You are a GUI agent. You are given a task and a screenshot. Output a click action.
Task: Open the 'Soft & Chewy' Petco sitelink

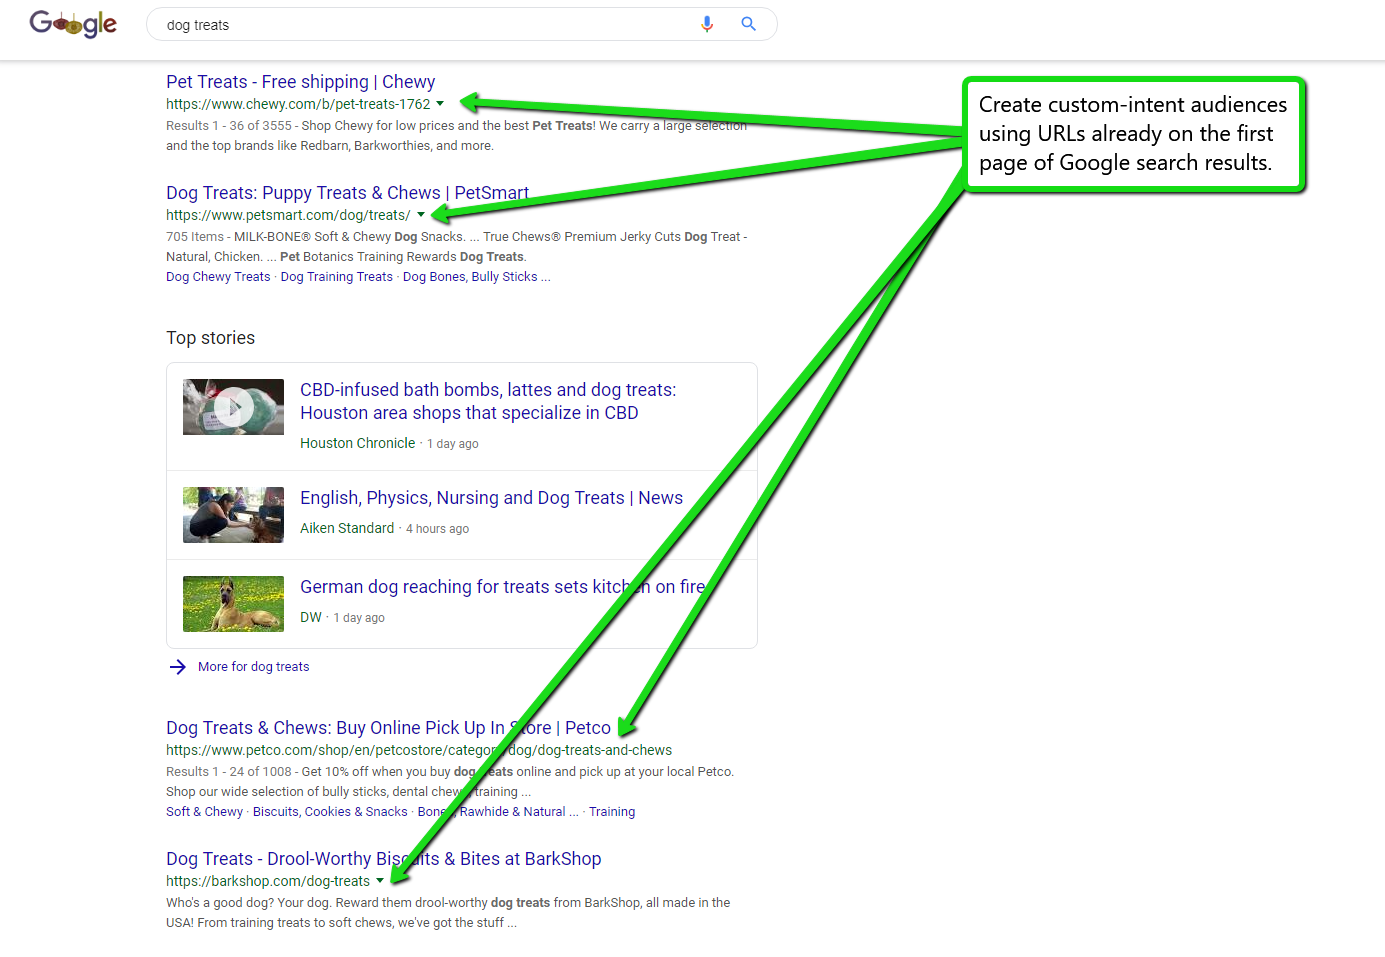coord(204,812)
